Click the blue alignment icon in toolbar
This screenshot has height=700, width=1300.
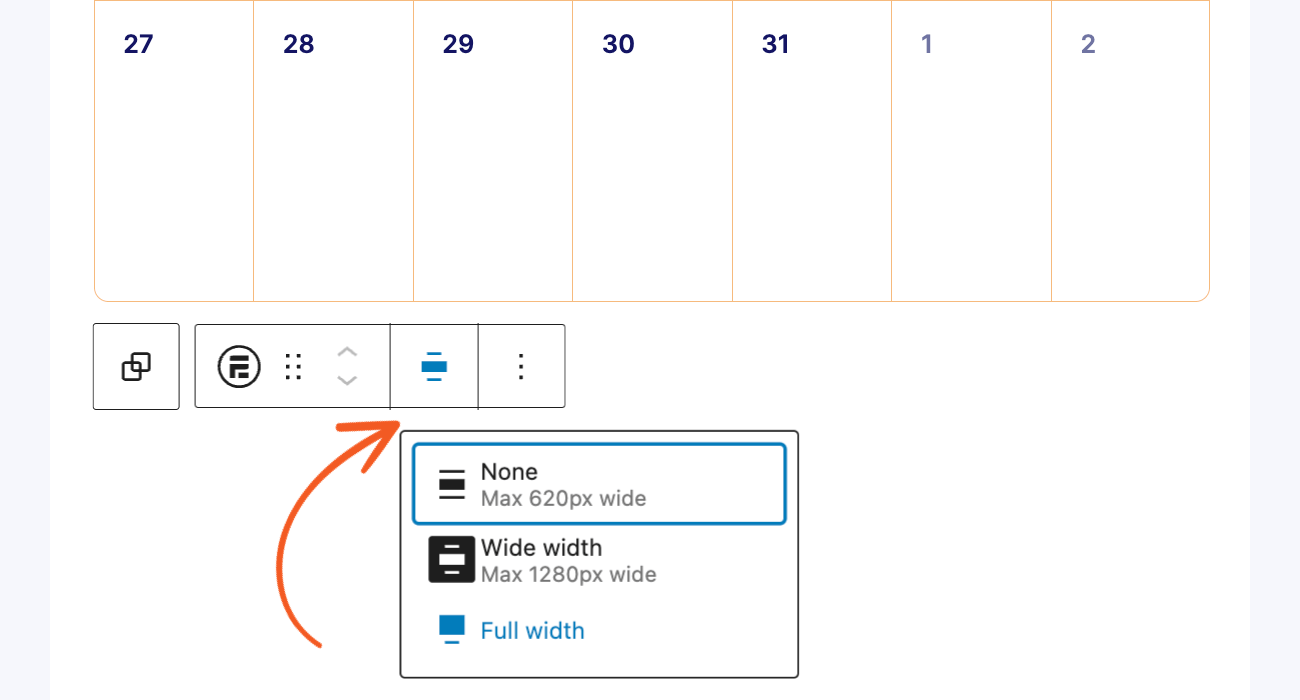433,366
